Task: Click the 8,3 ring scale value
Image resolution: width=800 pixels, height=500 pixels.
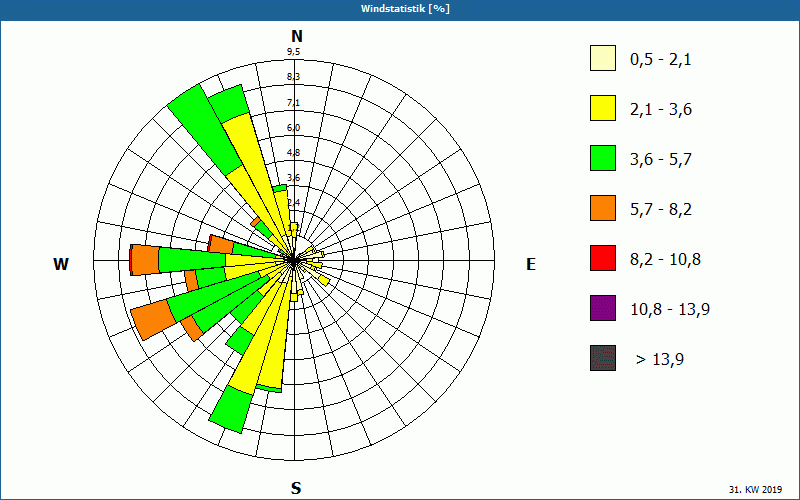Action: coord(293,77)
